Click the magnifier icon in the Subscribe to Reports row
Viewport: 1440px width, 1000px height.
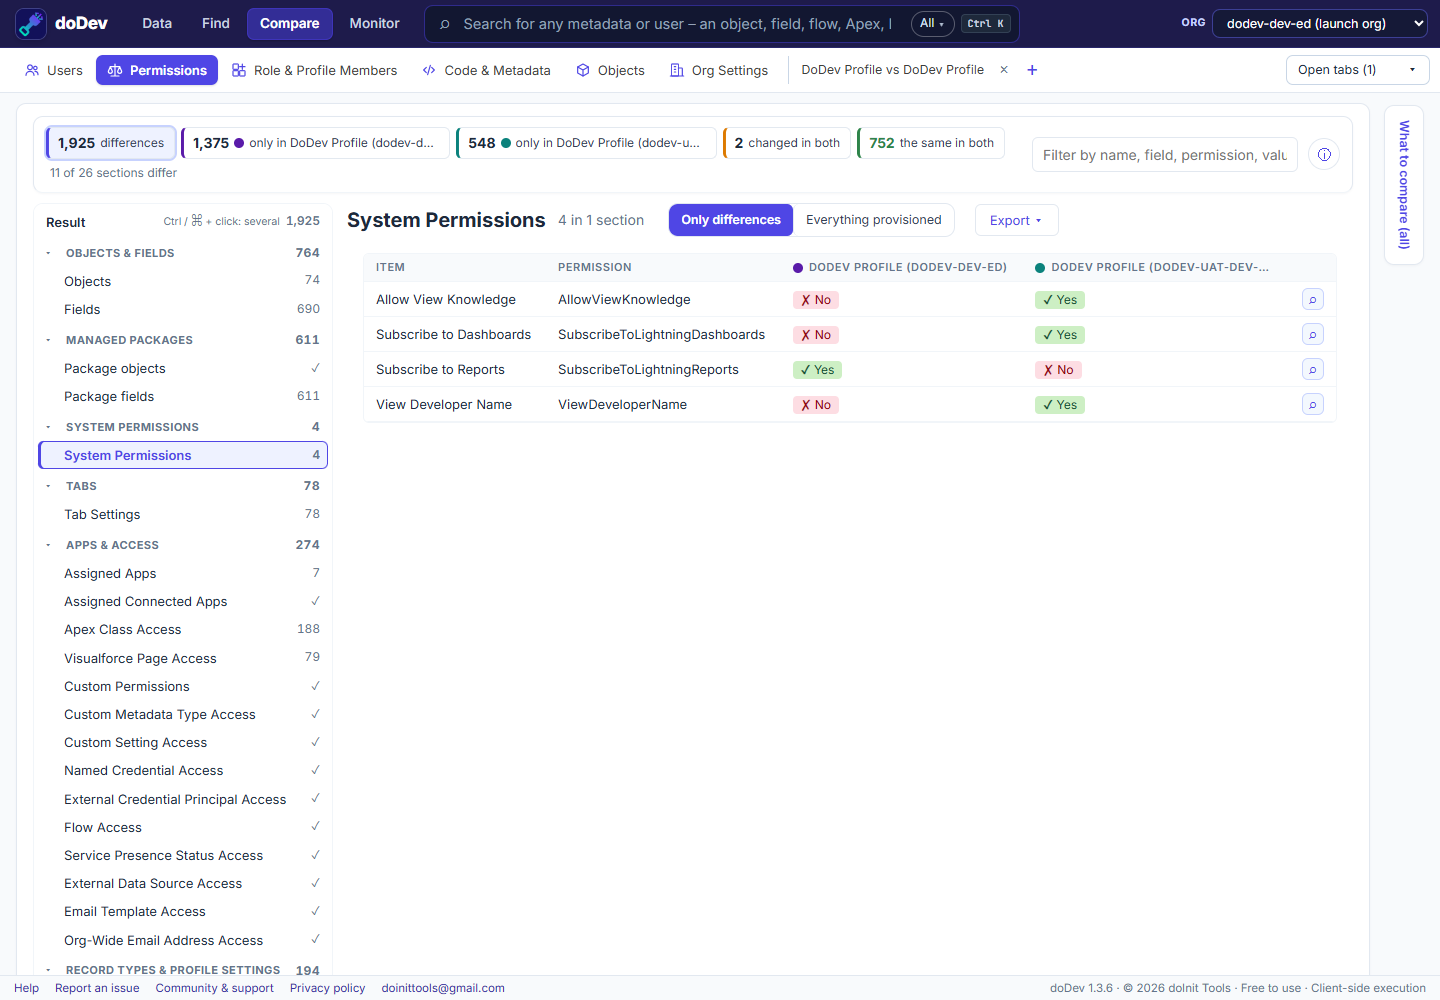tap(1313, 369)
